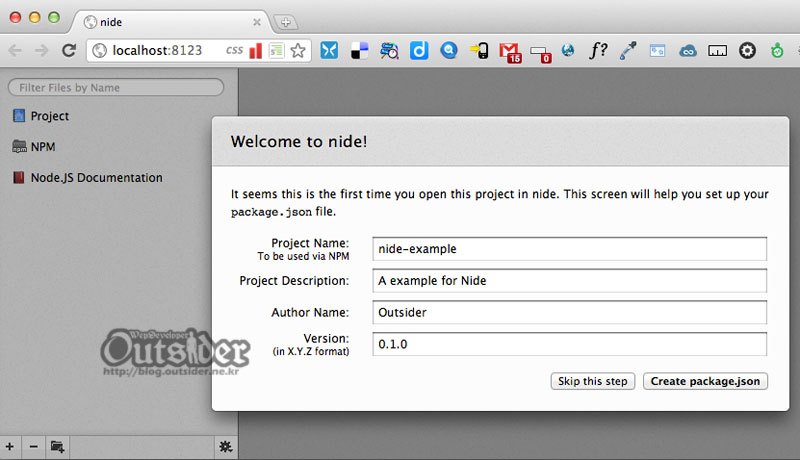This screenshot has width=800, height=460.
Task: Click the send-to-phone extension icon
Action: pos(479,50)
